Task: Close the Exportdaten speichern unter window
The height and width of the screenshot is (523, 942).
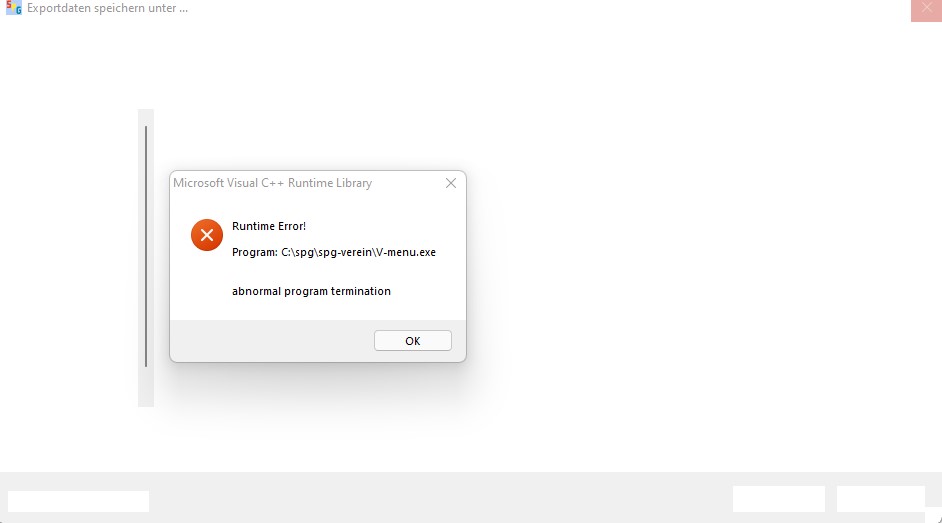Action: coord(926,9)
